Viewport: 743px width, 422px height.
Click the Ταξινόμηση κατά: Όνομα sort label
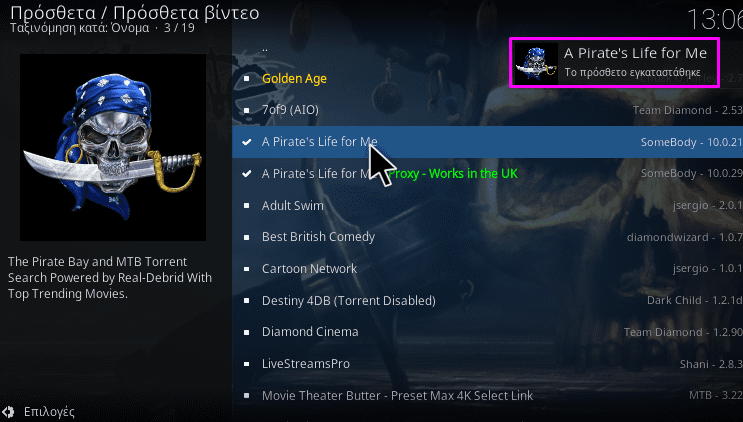[x=80, y=28]
